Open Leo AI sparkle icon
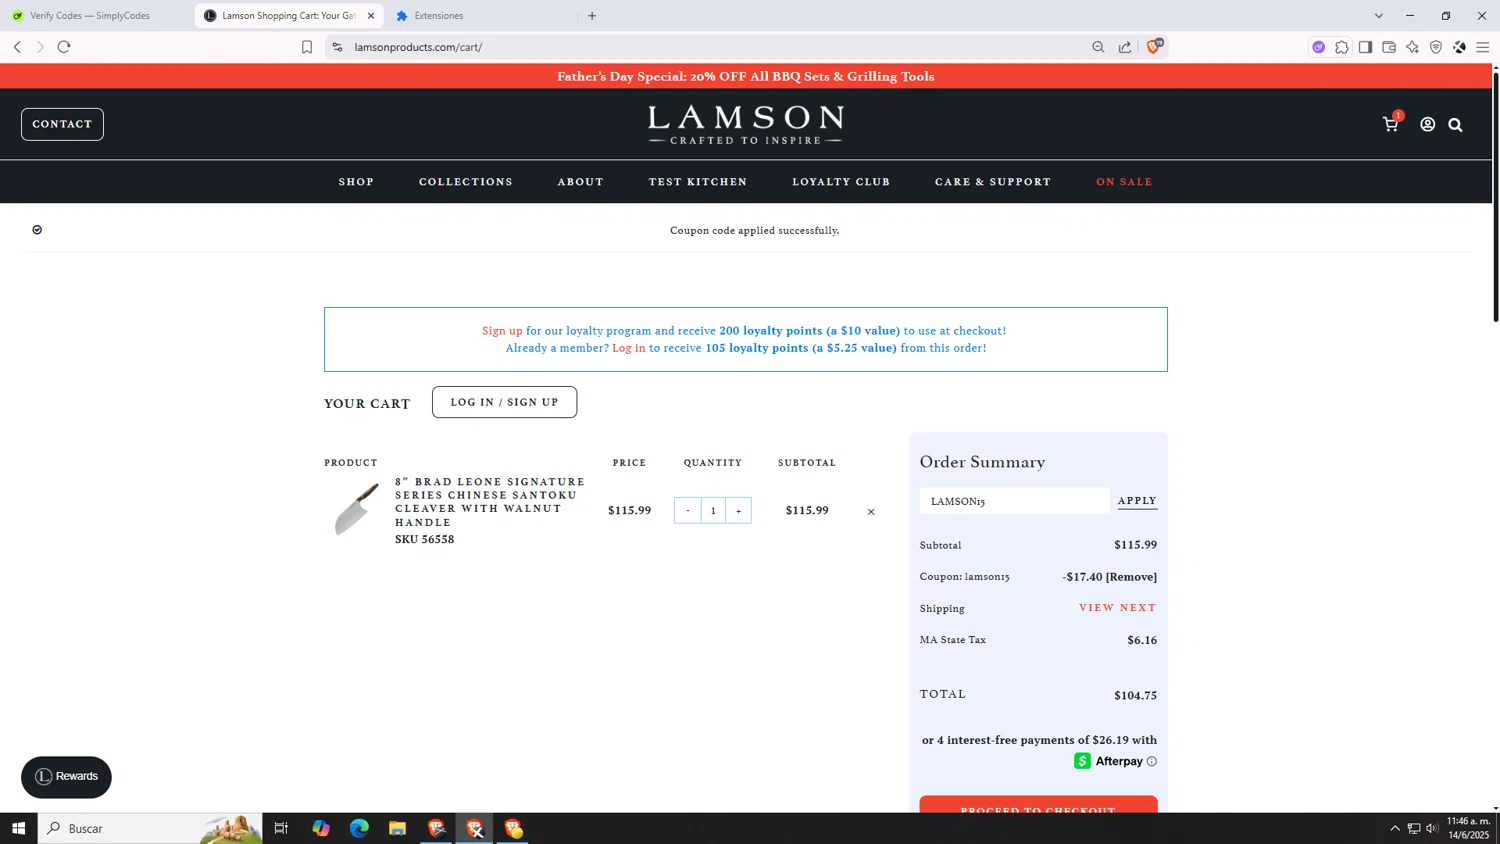Screen dimensions: 1500x844 1412,47
